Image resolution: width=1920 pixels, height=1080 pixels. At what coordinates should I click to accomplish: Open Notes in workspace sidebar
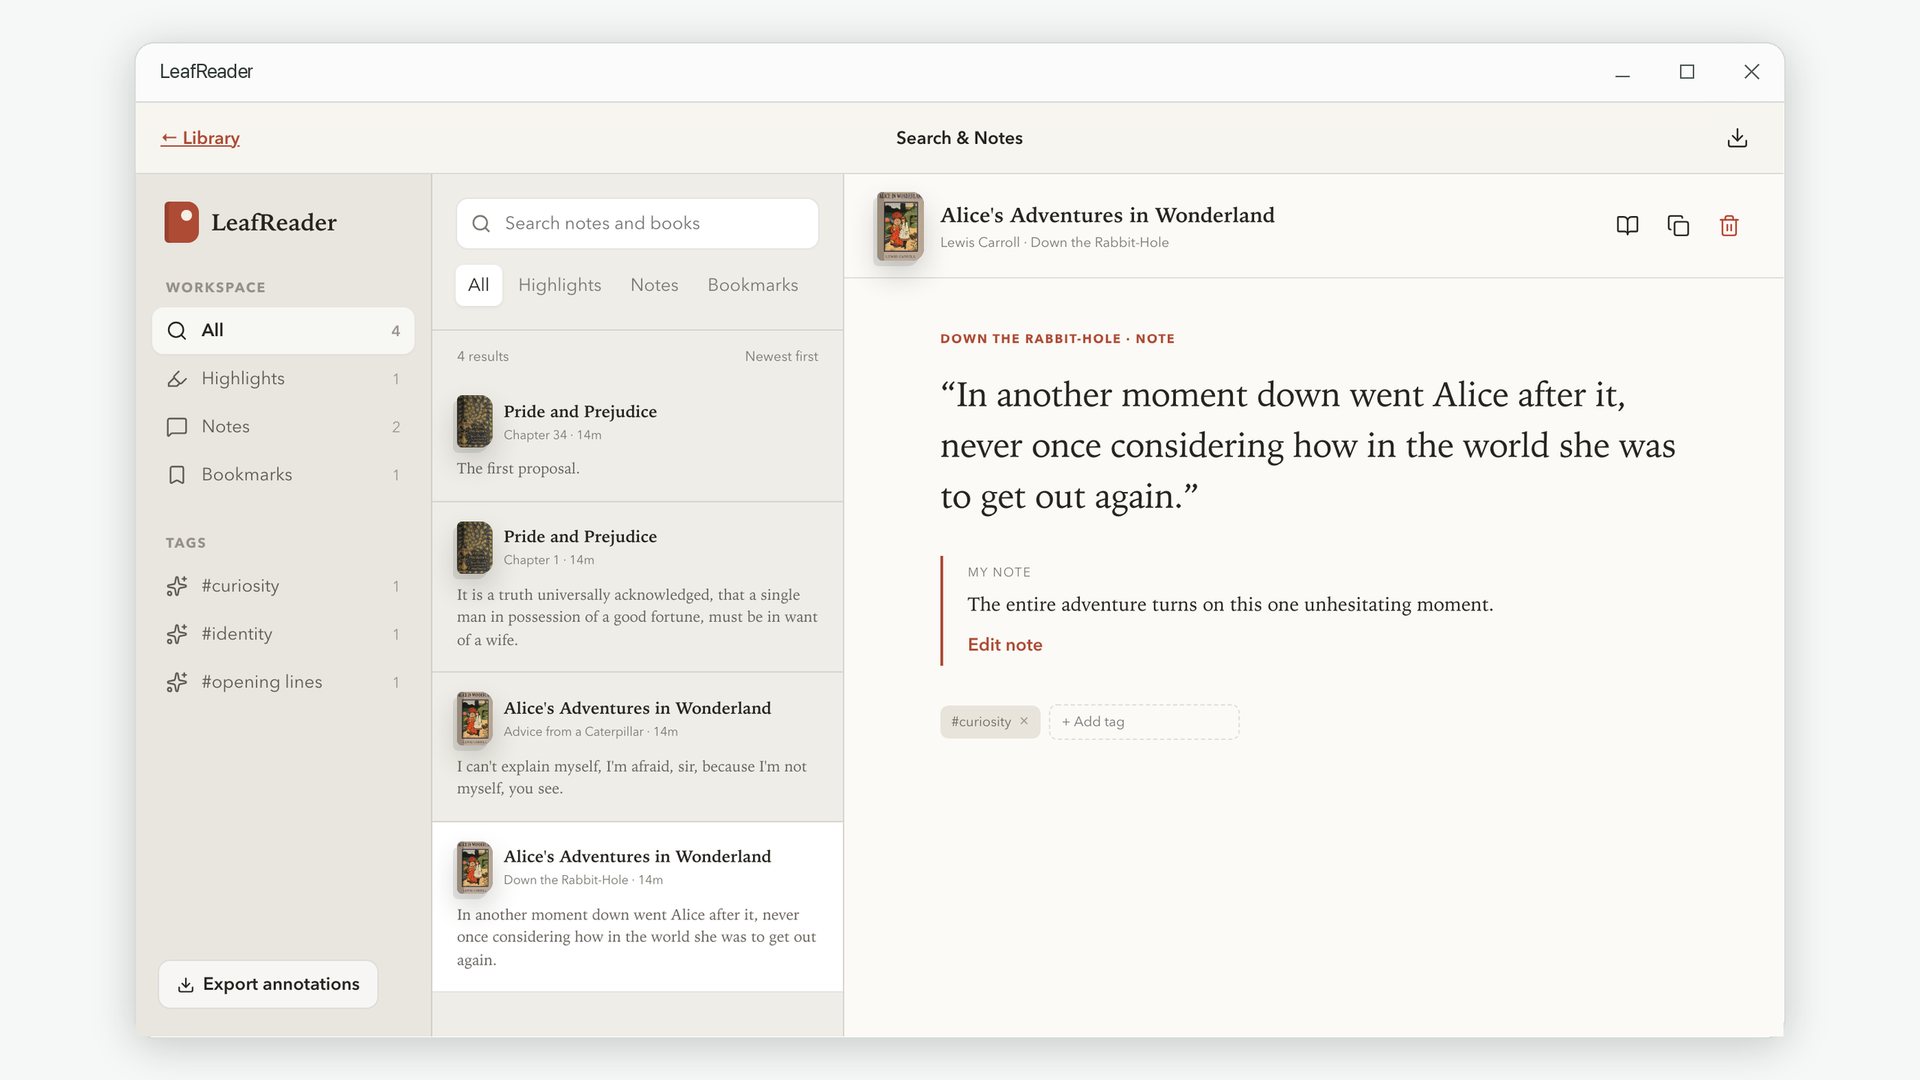coord(283,427)
